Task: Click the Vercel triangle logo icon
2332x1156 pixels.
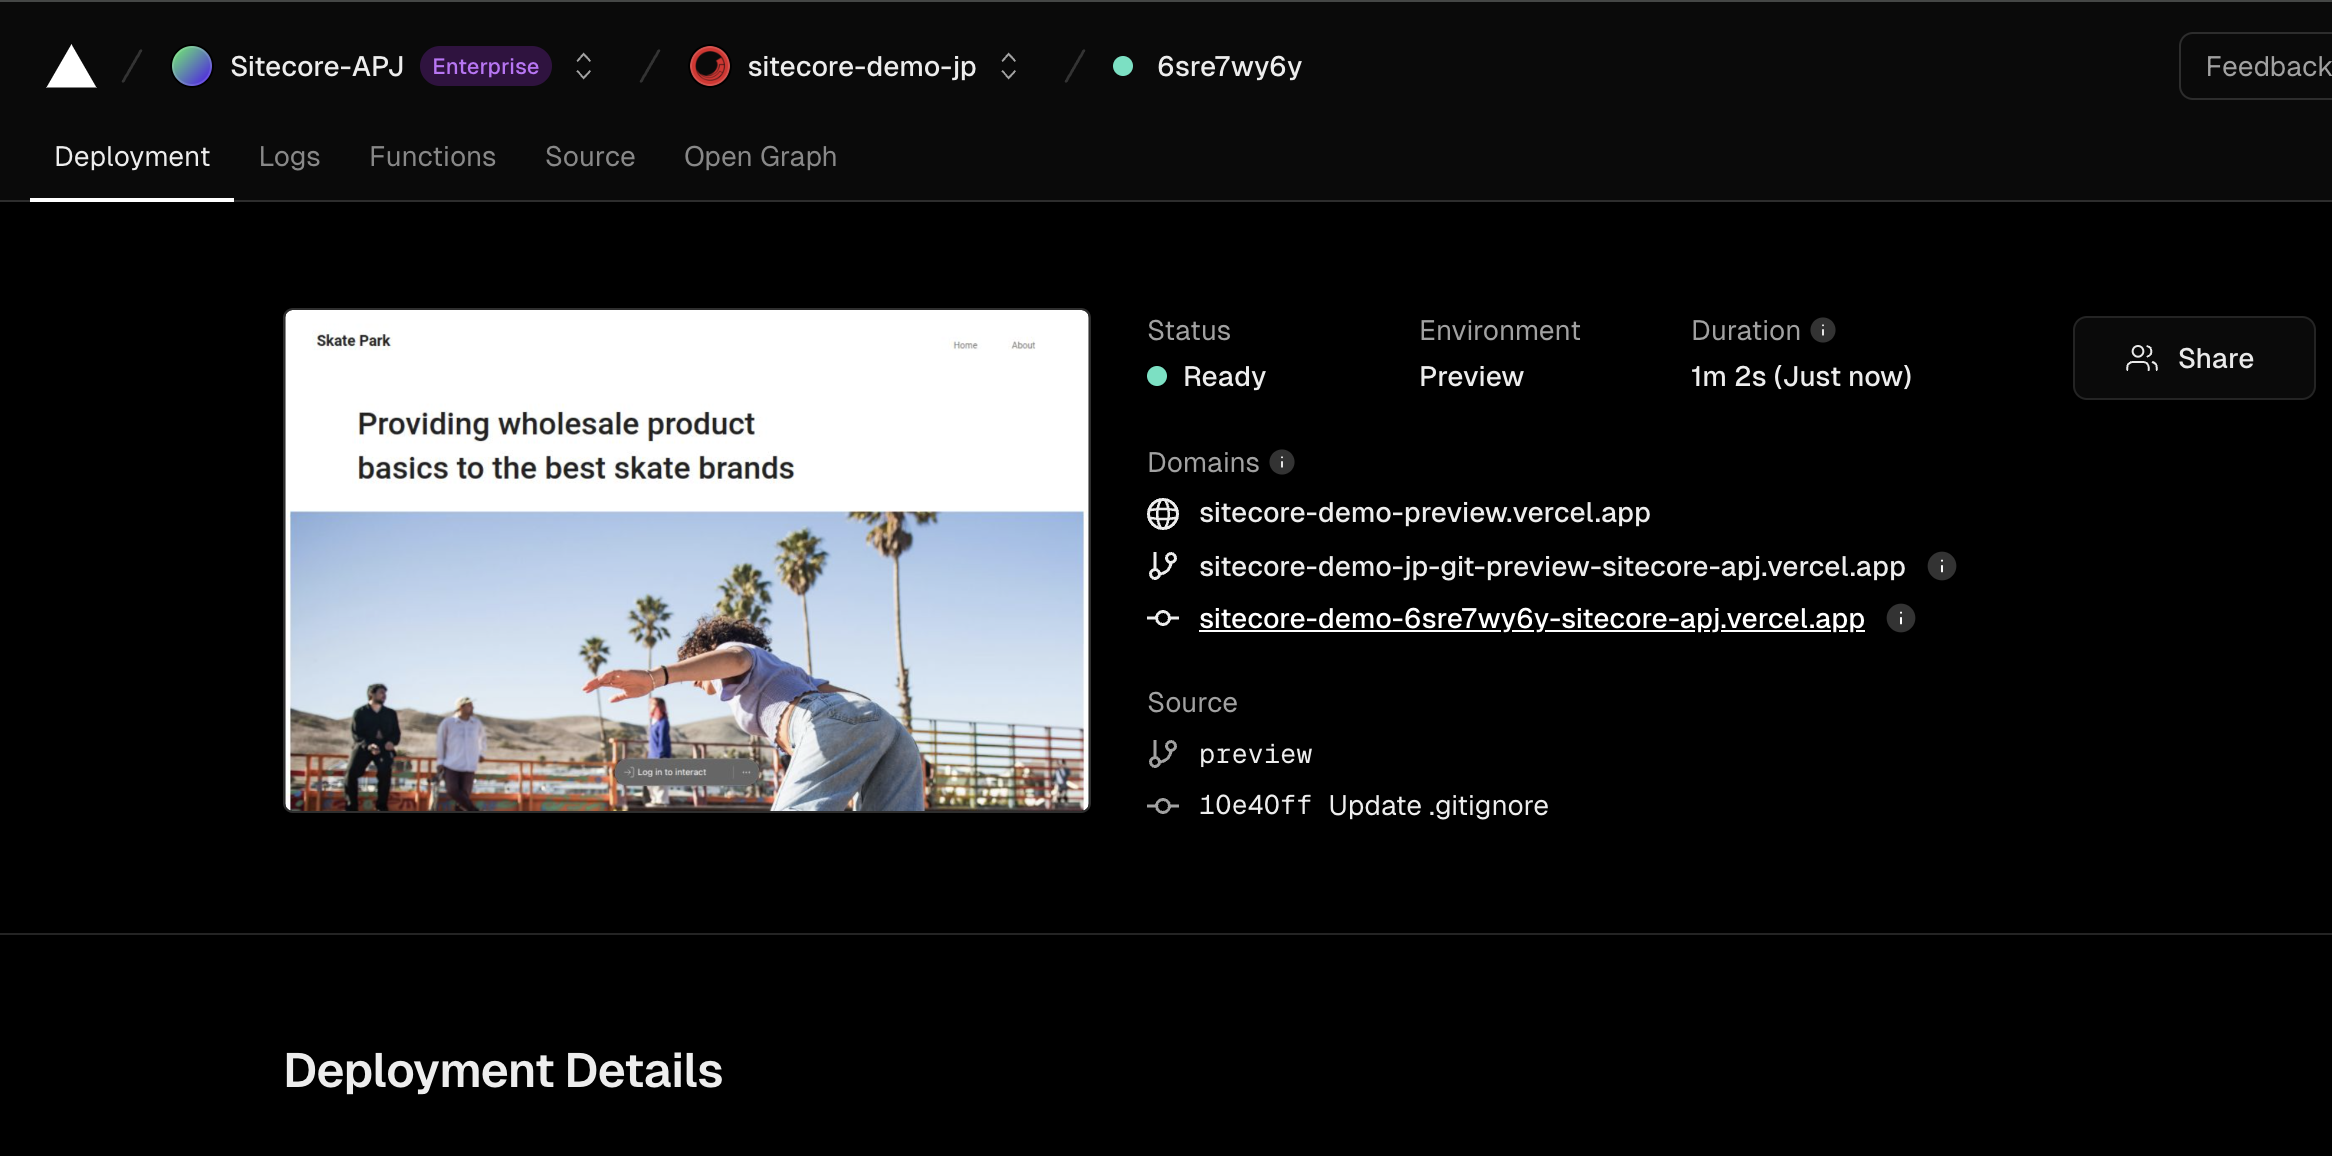Action: click(x=70, y=65)
